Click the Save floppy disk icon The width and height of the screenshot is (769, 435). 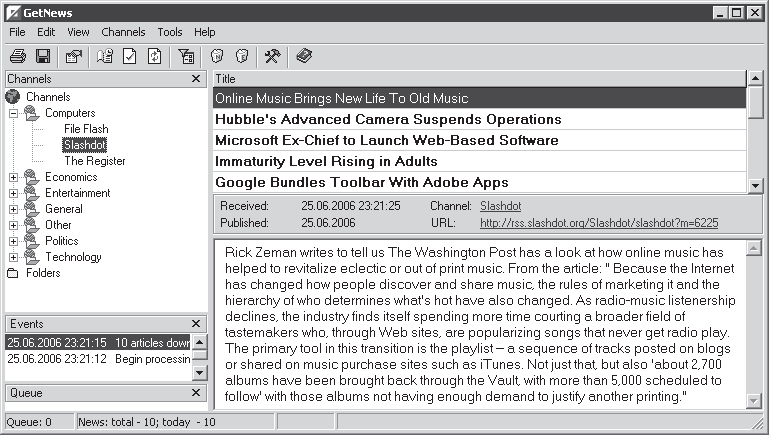click(x=43, y=56)
